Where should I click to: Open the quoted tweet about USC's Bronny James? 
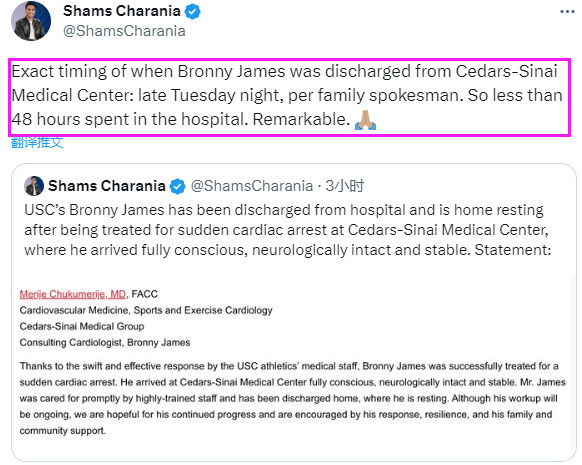coord(288,230)
